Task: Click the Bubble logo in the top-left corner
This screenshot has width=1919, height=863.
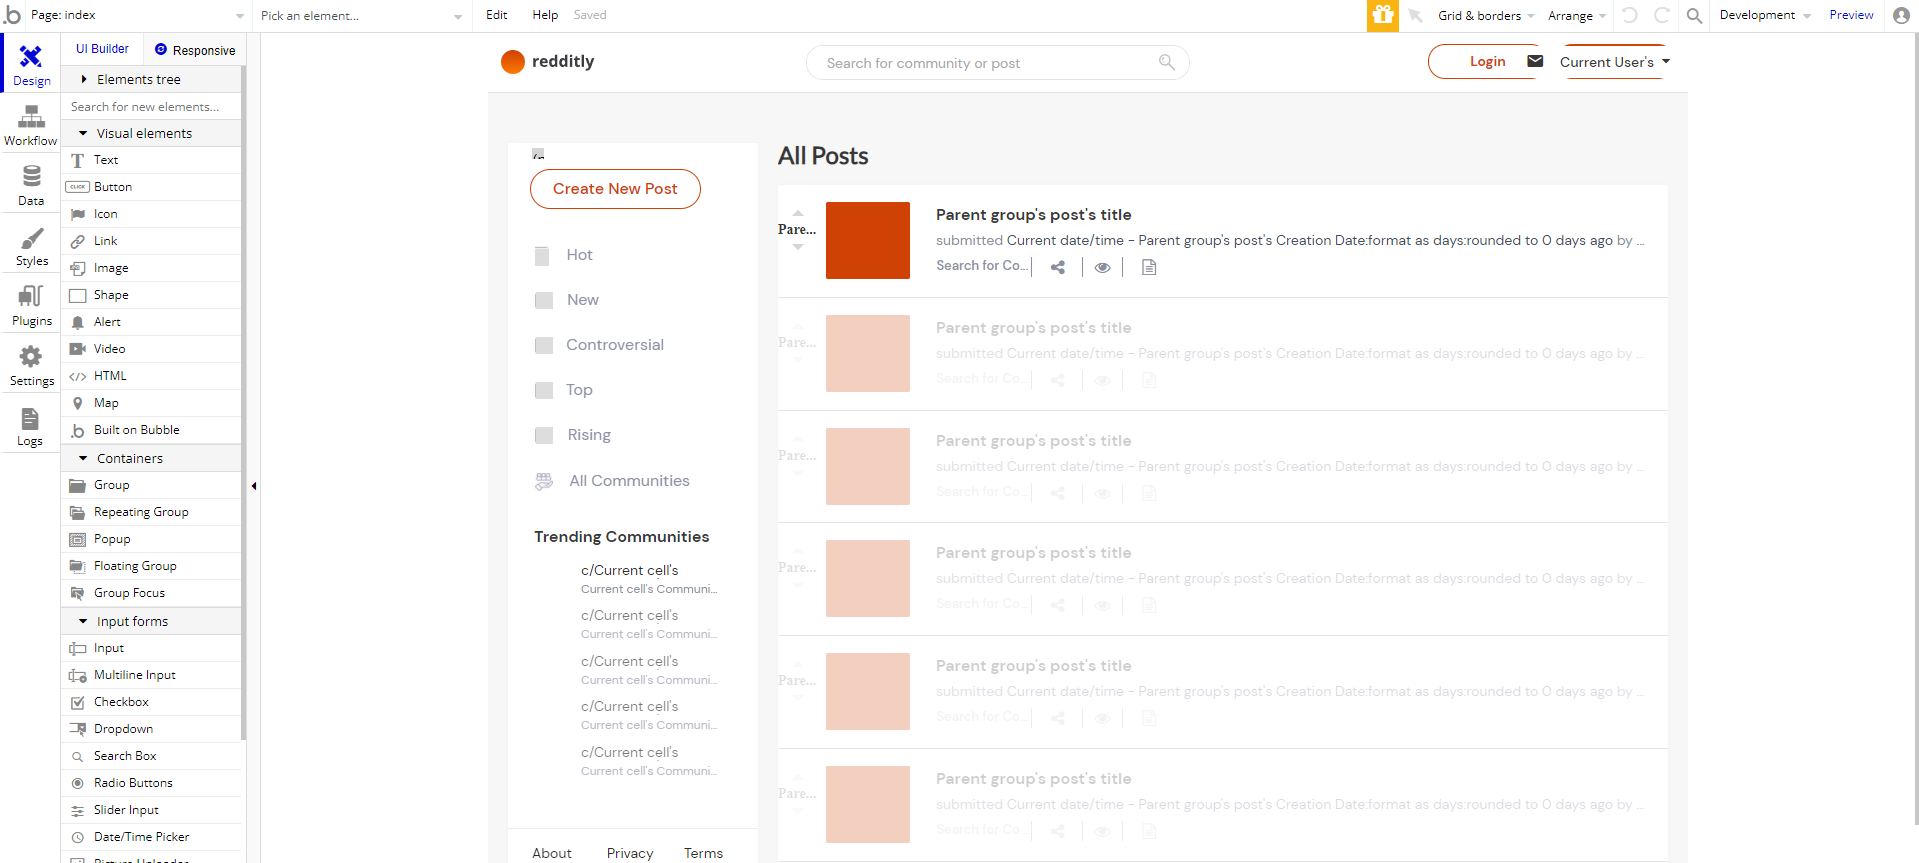Action: tap(12, 15)
